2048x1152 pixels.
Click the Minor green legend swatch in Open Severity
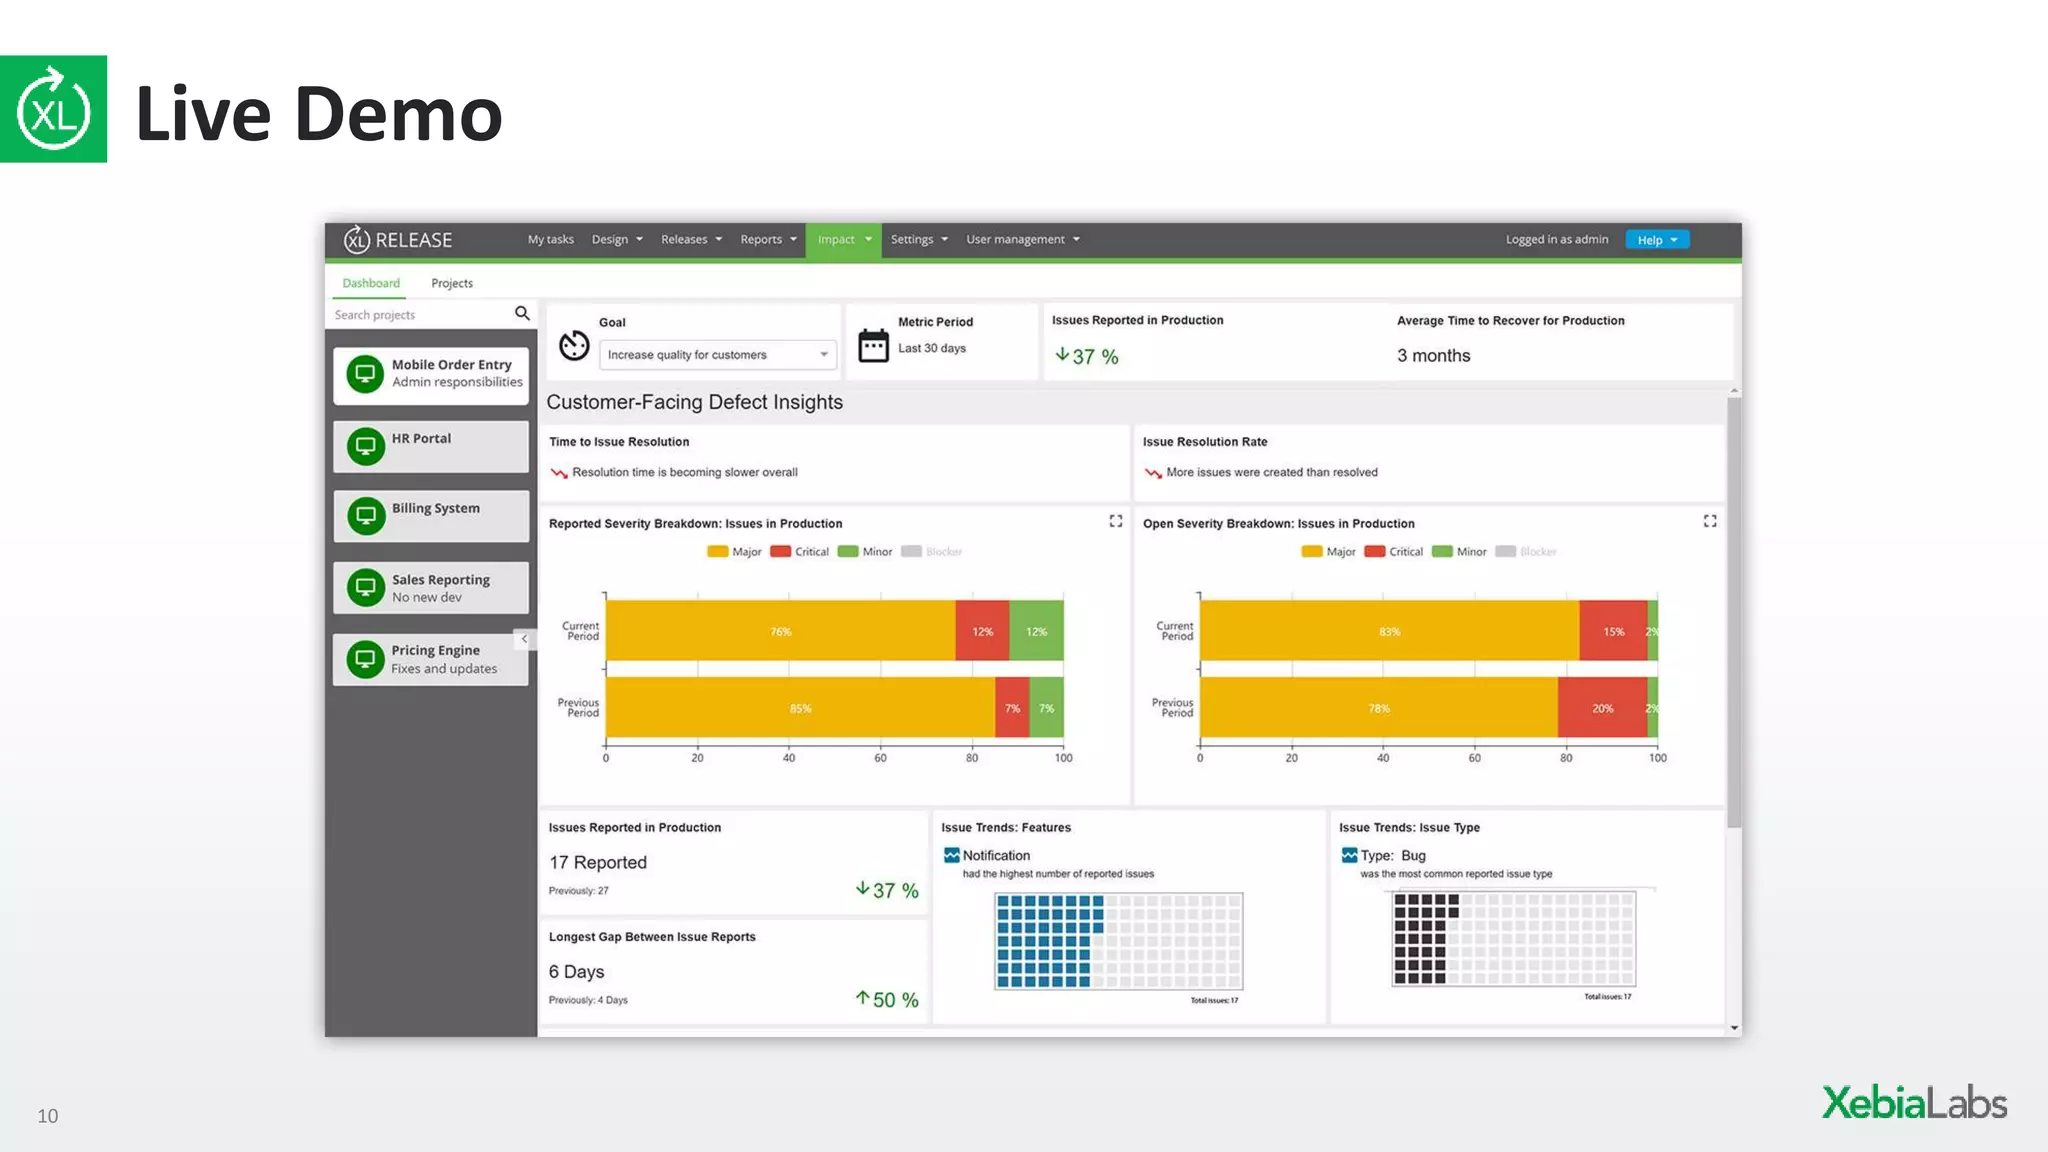tap(1442, 552)
